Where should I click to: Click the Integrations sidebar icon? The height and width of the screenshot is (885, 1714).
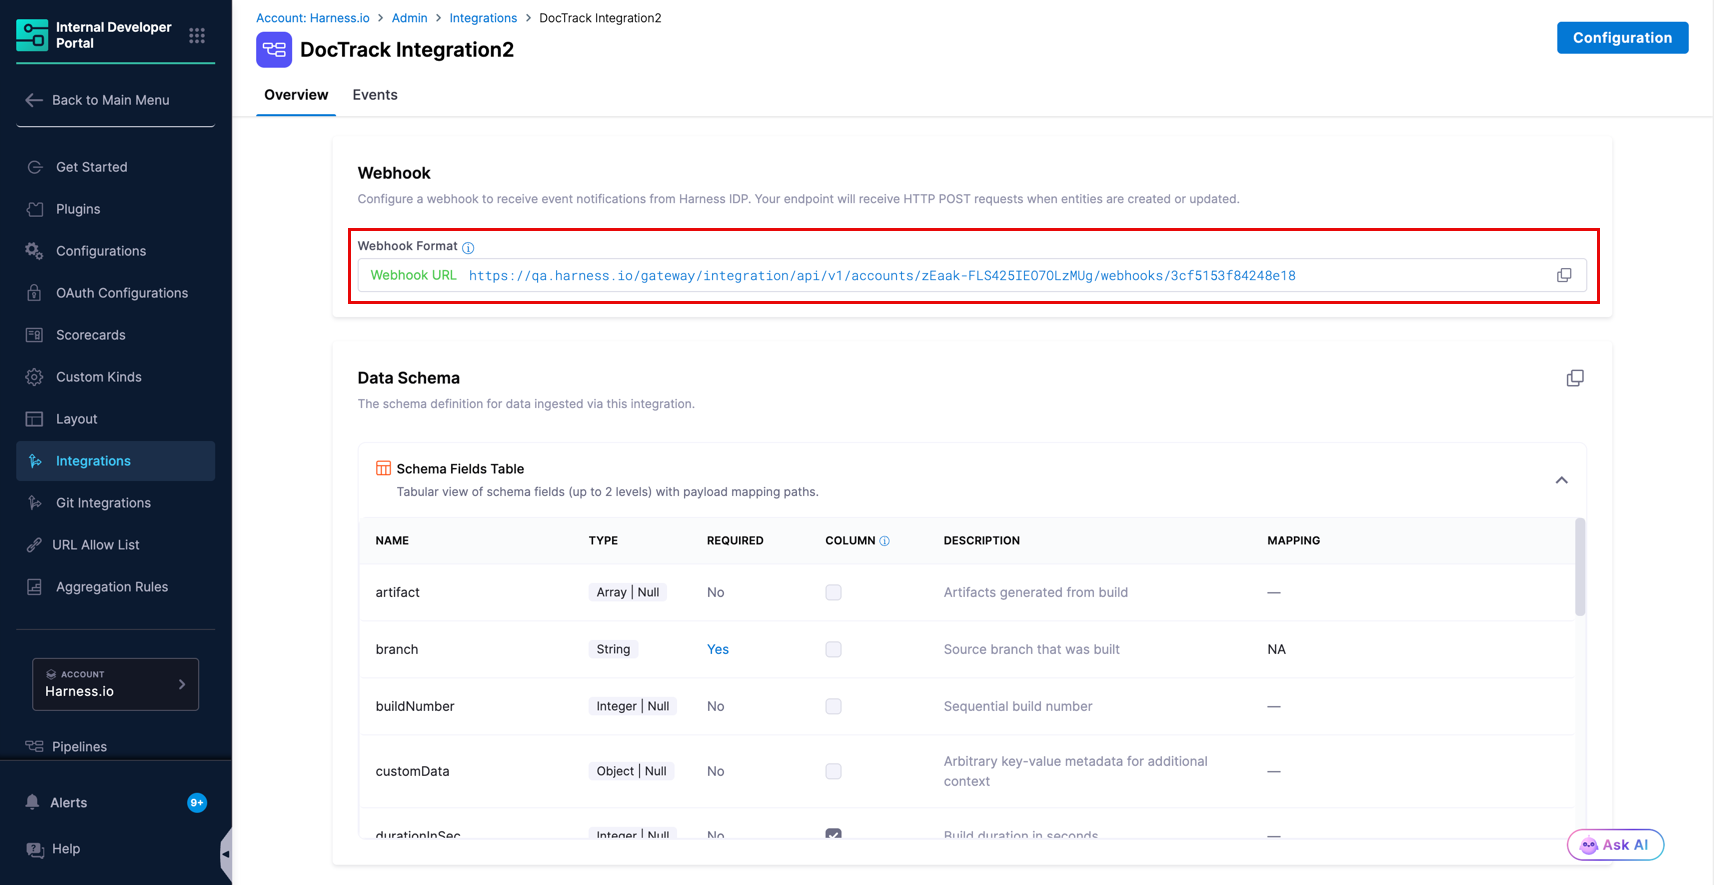pyautogui.click(x=35, y=461)
